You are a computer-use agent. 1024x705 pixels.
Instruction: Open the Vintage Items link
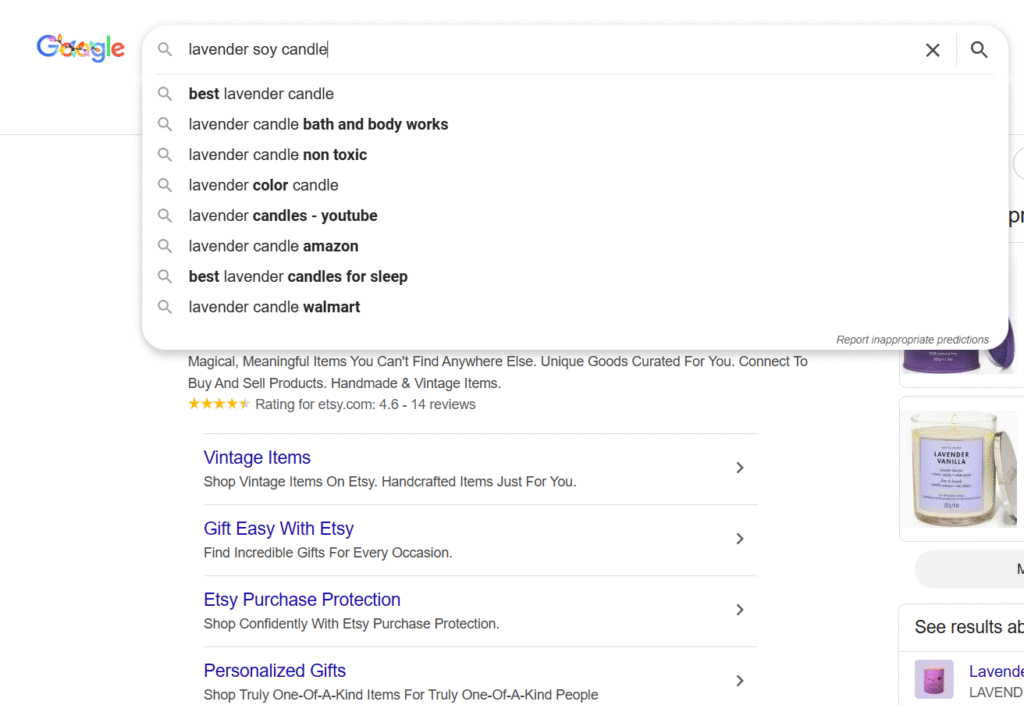pos(257,458)
